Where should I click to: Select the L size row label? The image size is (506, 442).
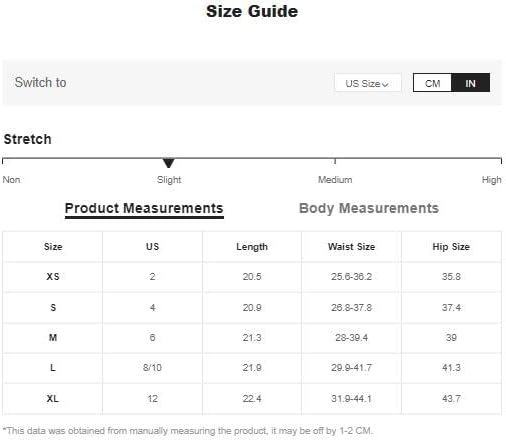[53, 368]
